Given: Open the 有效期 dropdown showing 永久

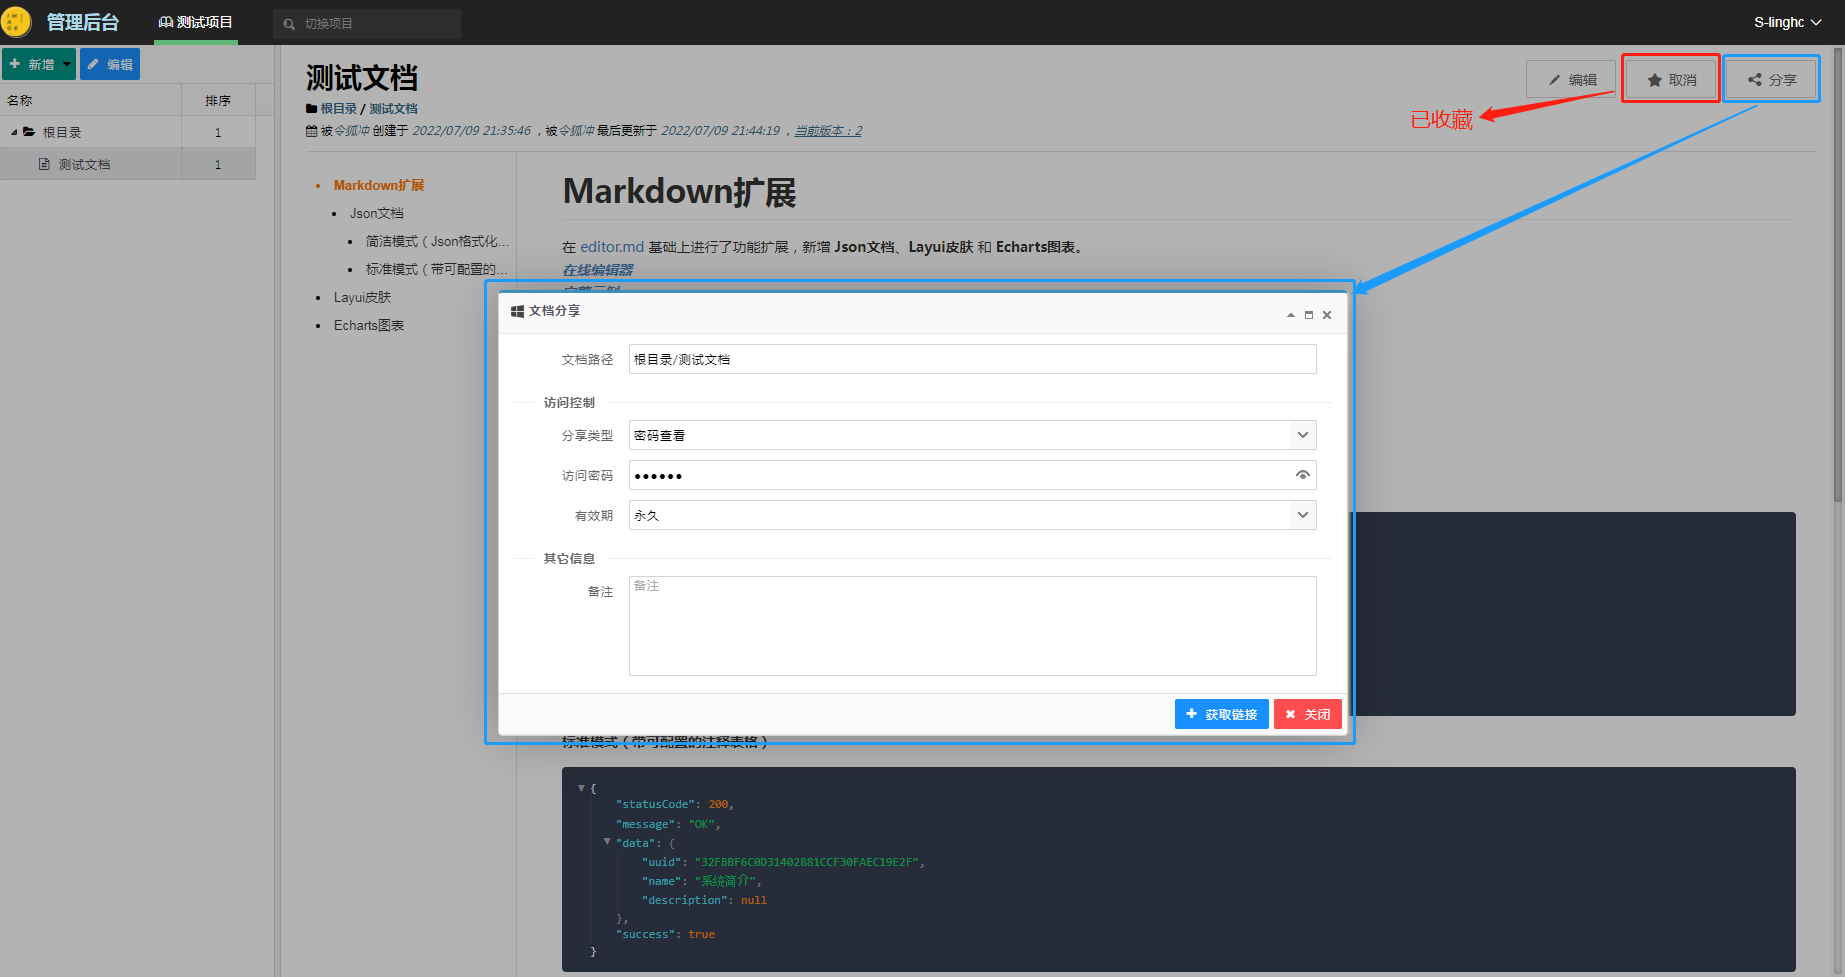Looking at the screenshot, I should pyautogui.click(x=972, y=515).
